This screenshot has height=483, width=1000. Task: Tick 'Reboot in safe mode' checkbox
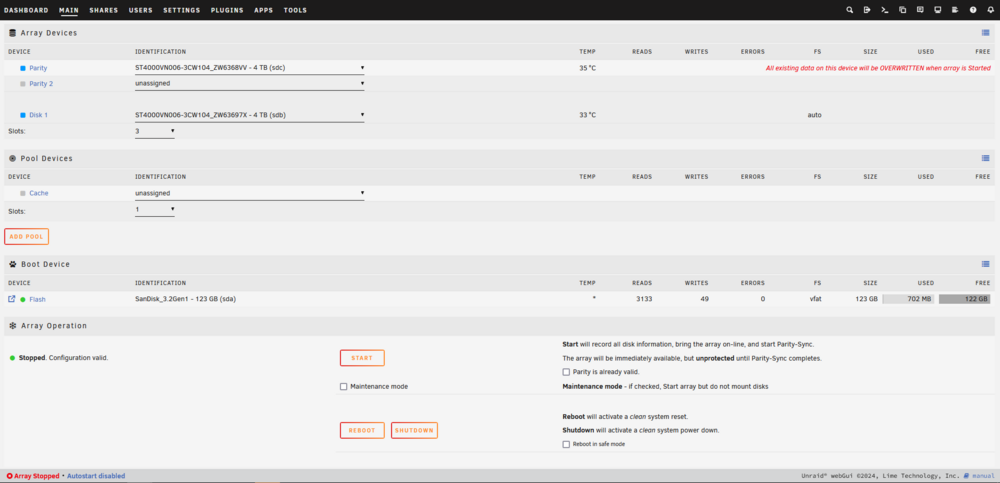click(566, 444)
